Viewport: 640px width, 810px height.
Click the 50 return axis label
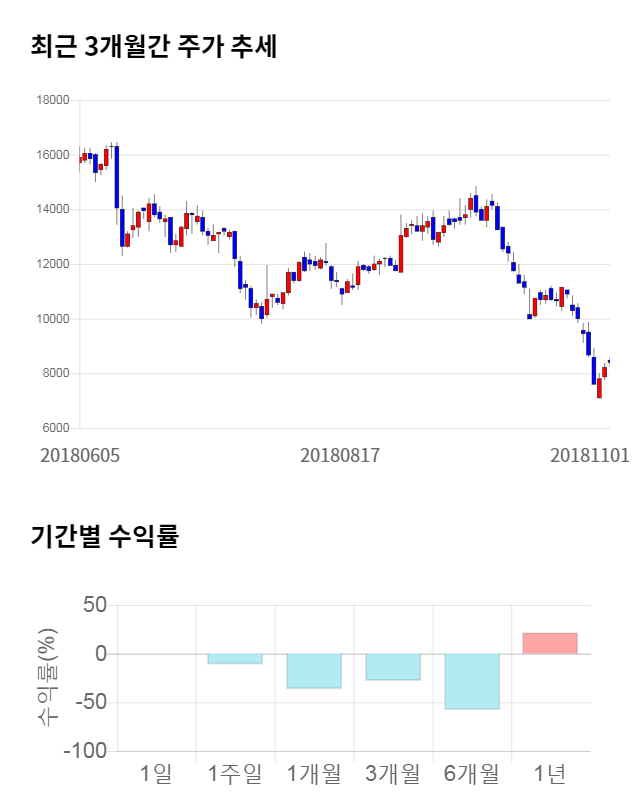[x=95, y=605]
